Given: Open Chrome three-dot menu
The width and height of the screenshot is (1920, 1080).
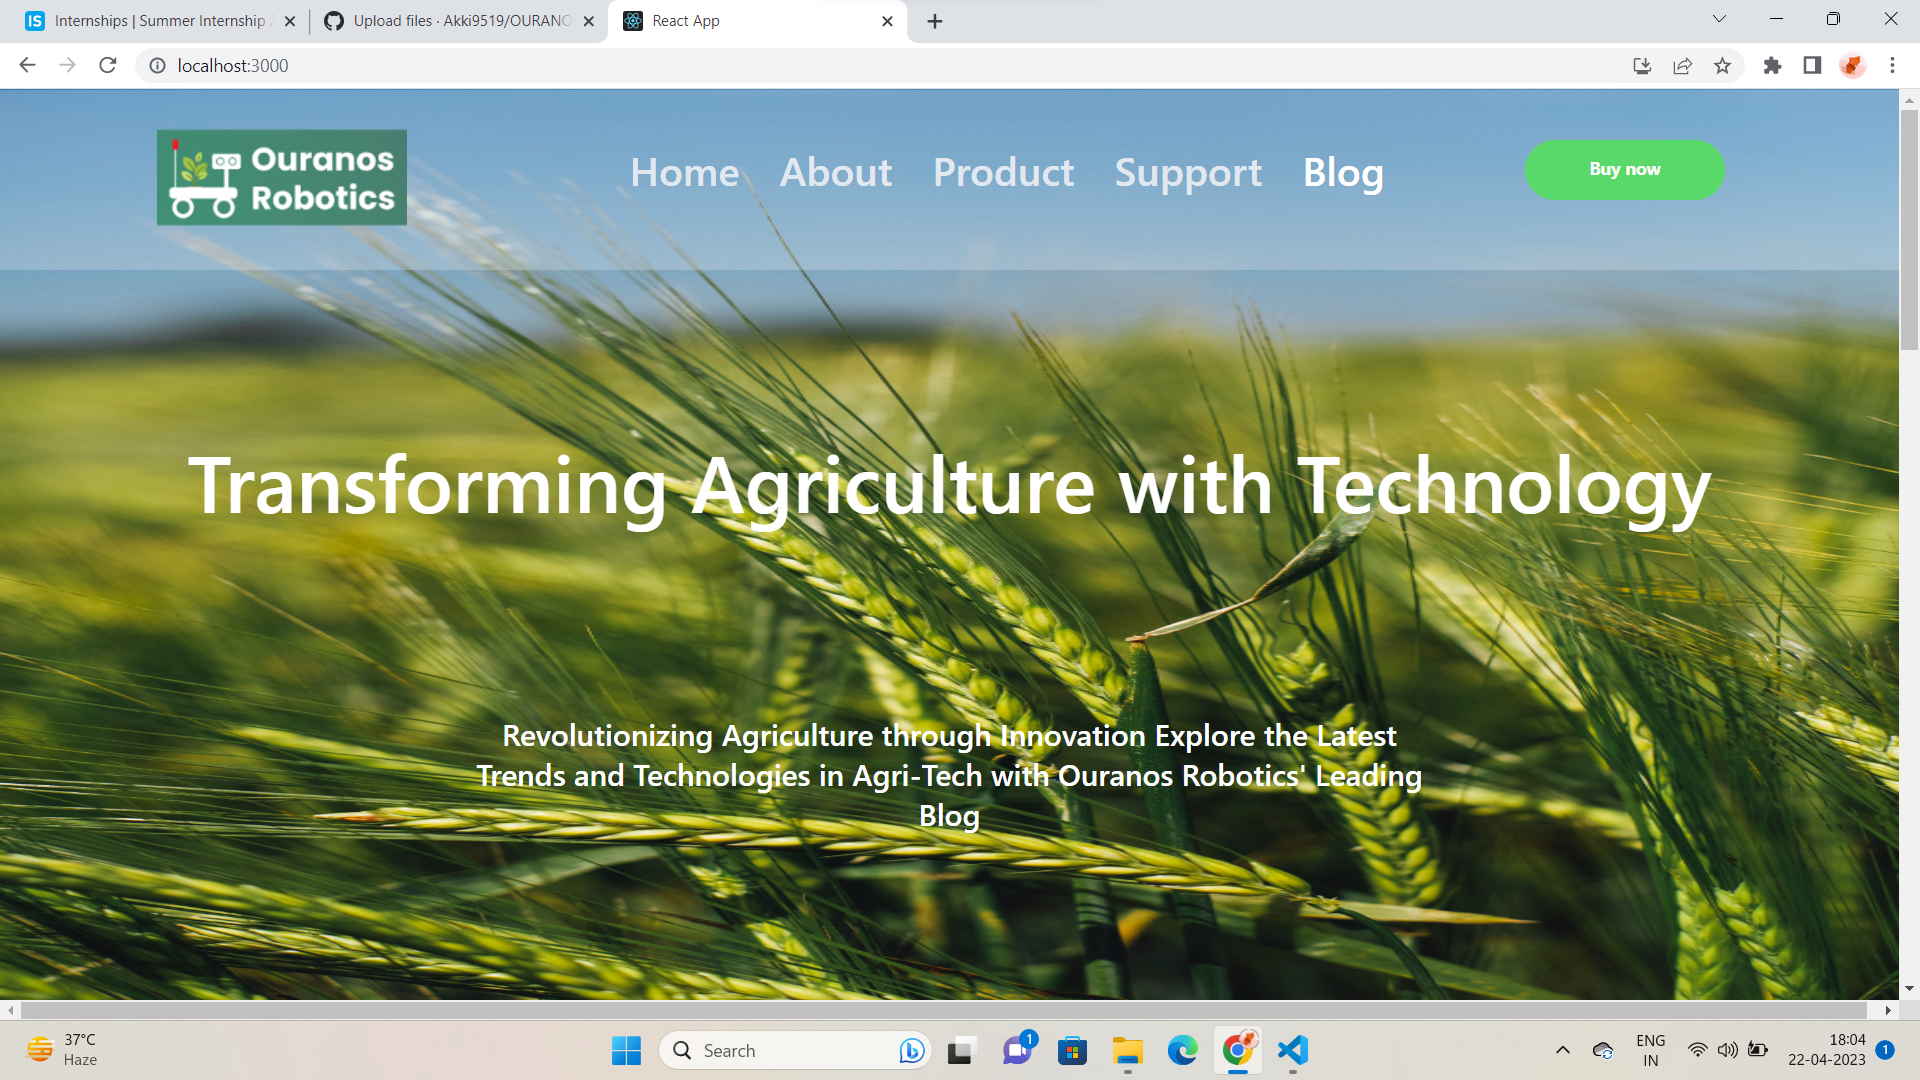Looking at the screenshot, I should [x=1892, y=65].
